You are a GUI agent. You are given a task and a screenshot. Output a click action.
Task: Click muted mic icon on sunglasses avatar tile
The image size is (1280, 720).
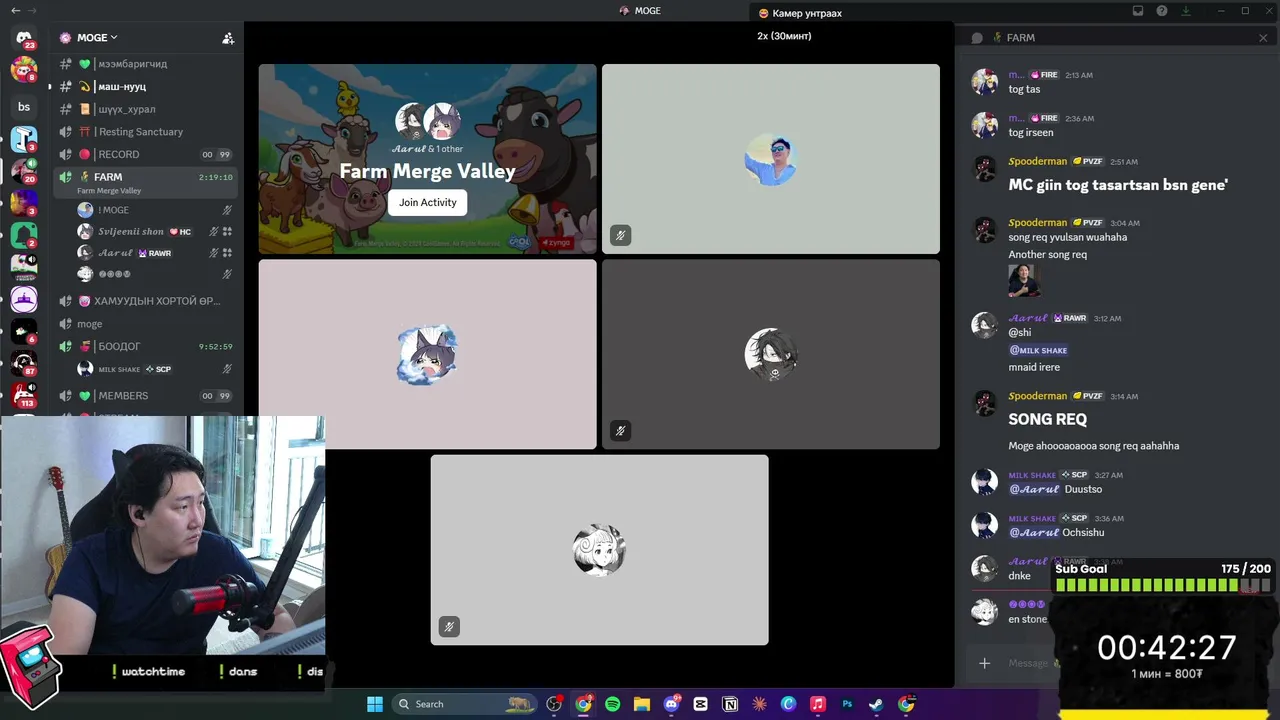[621, 236]
